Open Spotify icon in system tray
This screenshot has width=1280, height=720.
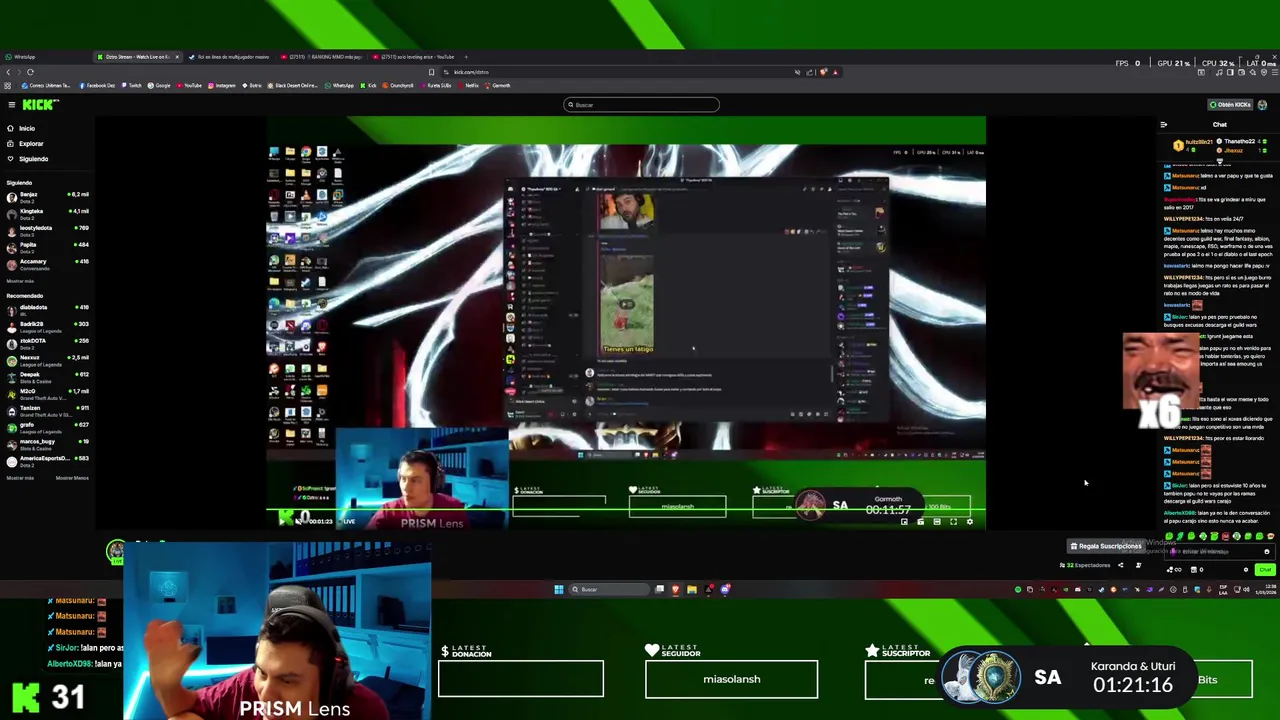[1018, 589]
